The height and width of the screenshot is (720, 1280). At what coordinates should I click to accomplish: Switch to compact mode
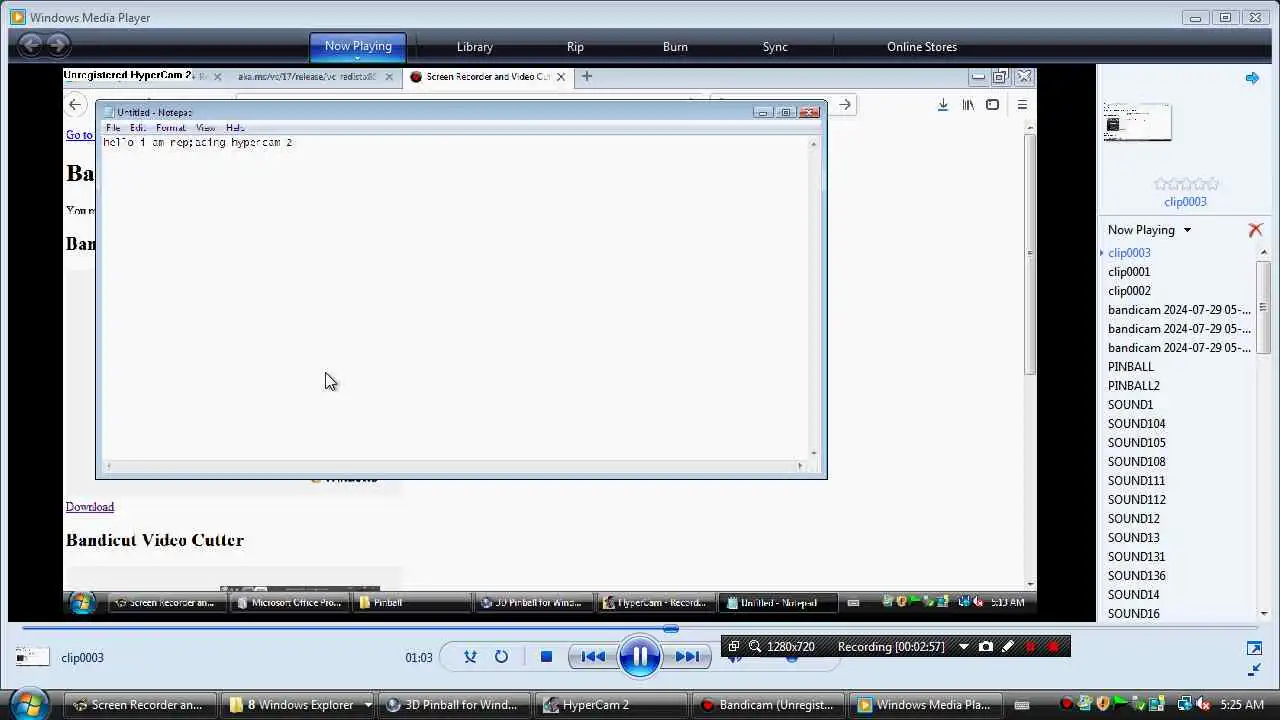[x=1254, y=669]
